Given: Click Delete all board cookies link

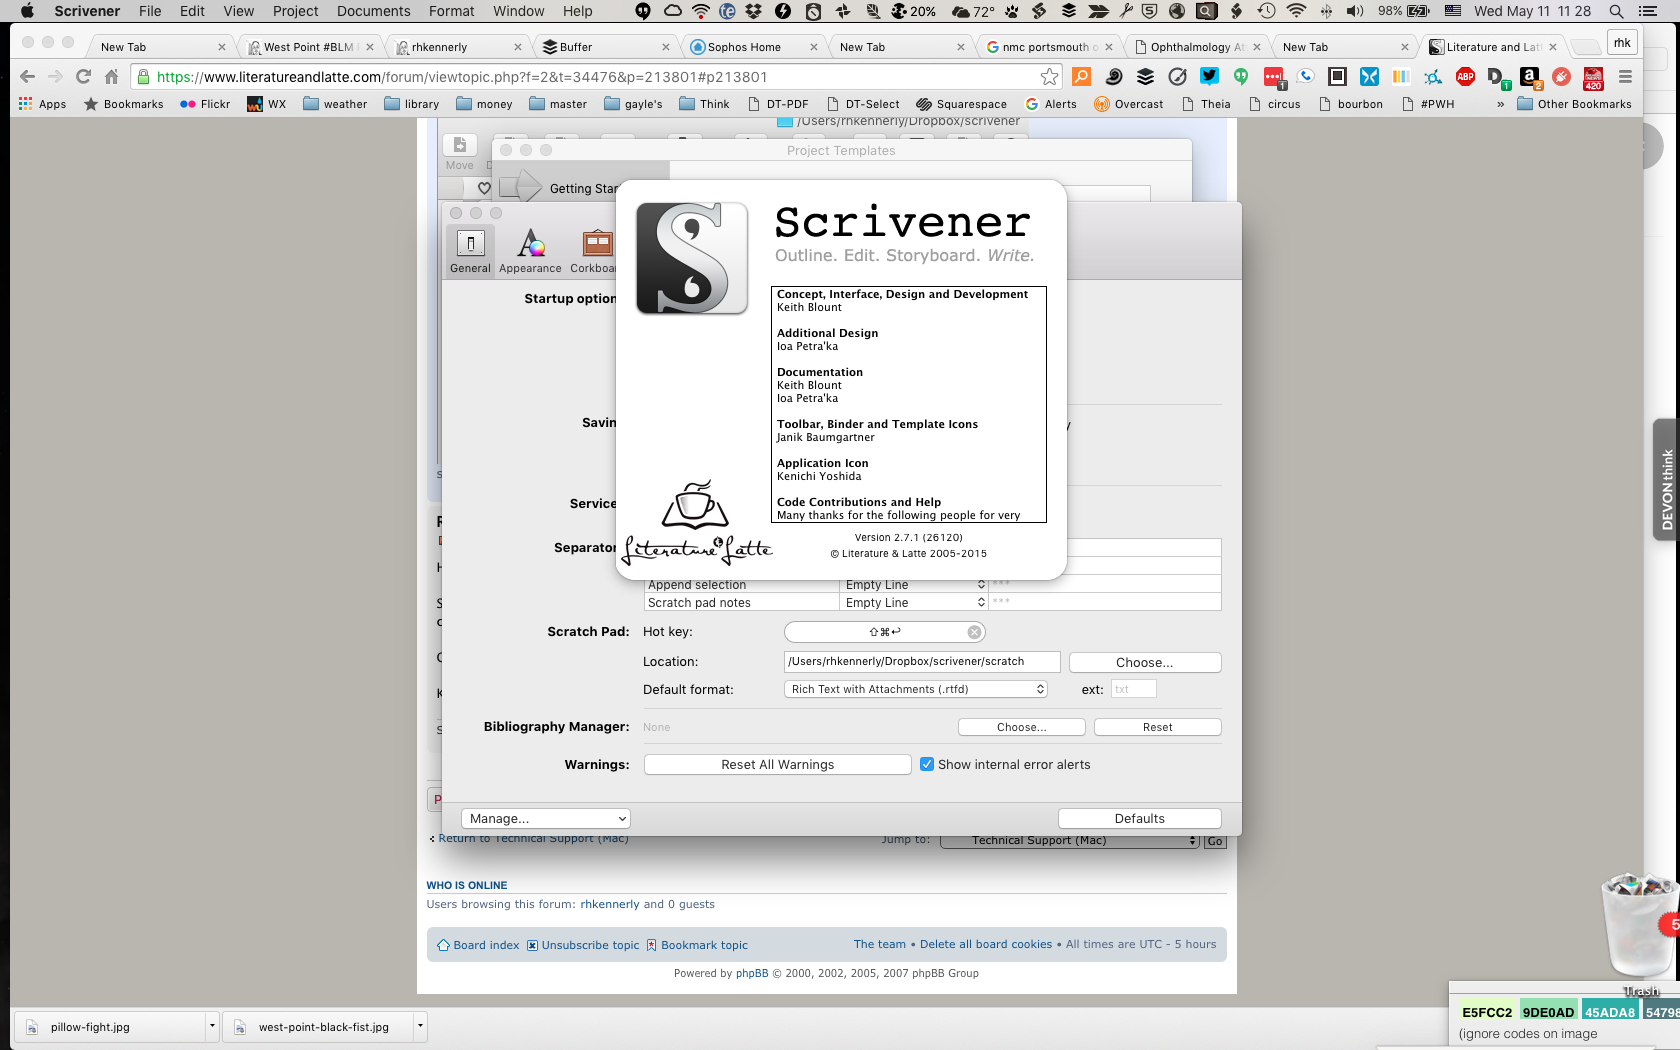Looking at the screenshot, I should (x=986, y=944).
